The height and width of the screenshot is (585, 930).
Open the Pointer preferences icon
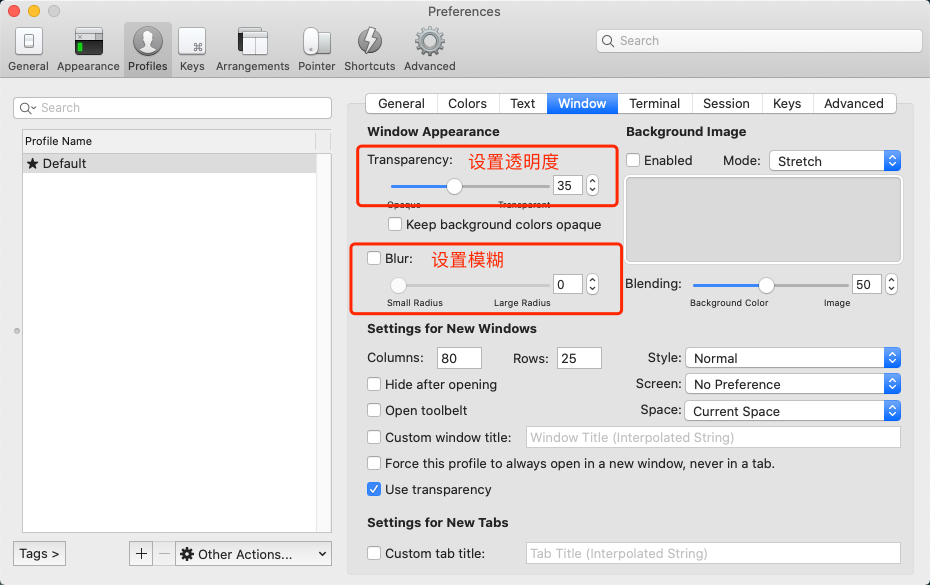[317, 42]
